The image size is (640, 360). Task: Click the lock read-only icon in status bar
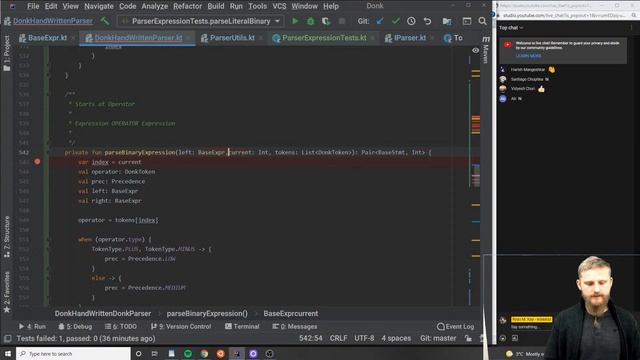click(468, 338)
